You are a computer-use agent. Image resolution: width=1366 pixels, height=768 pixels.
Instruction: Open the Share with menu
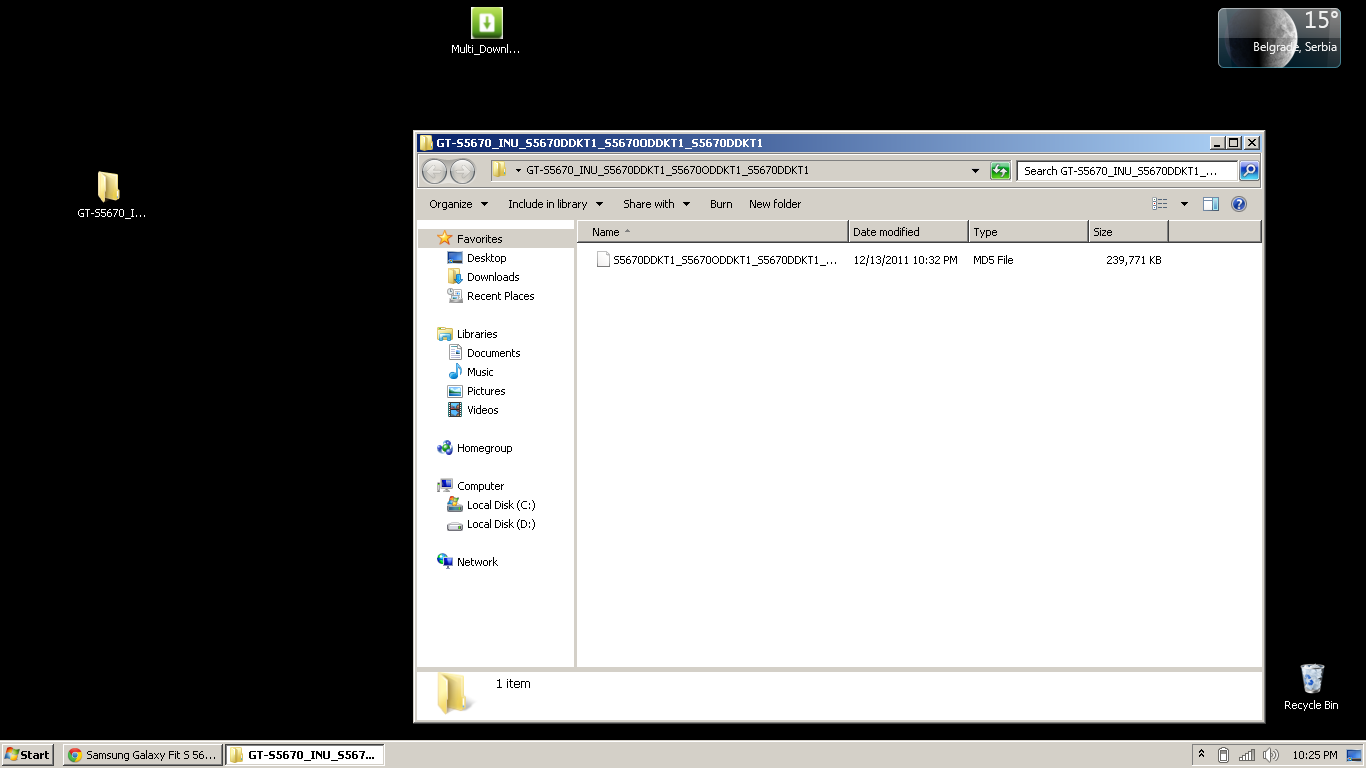tap(656, 204)
